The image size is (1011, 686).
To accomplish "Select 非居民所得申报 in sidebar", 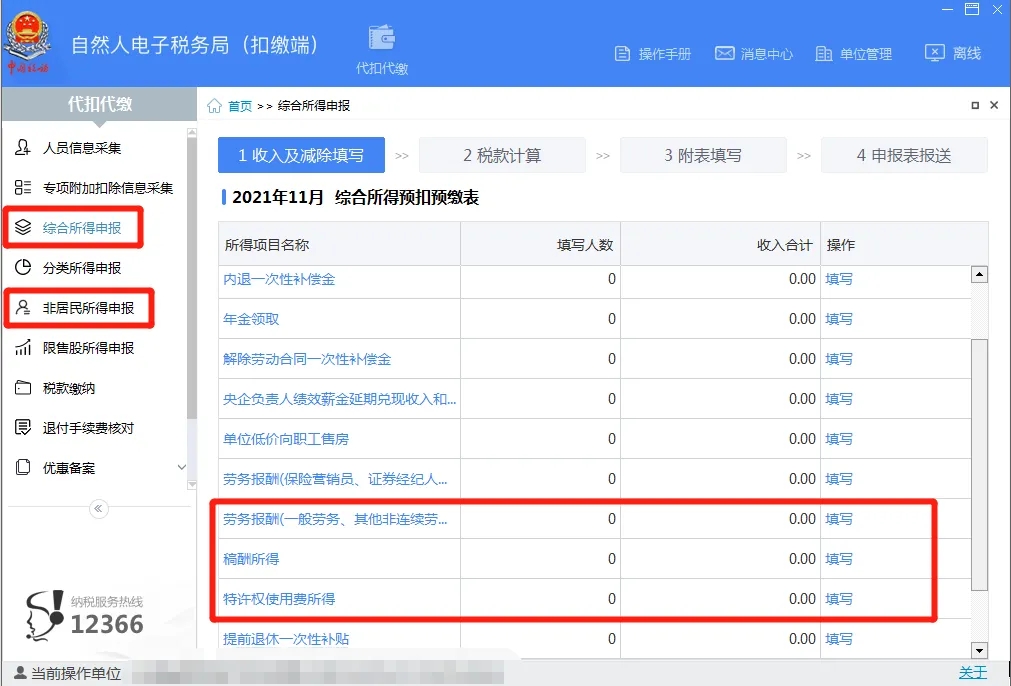I will [x=88, y=308].
